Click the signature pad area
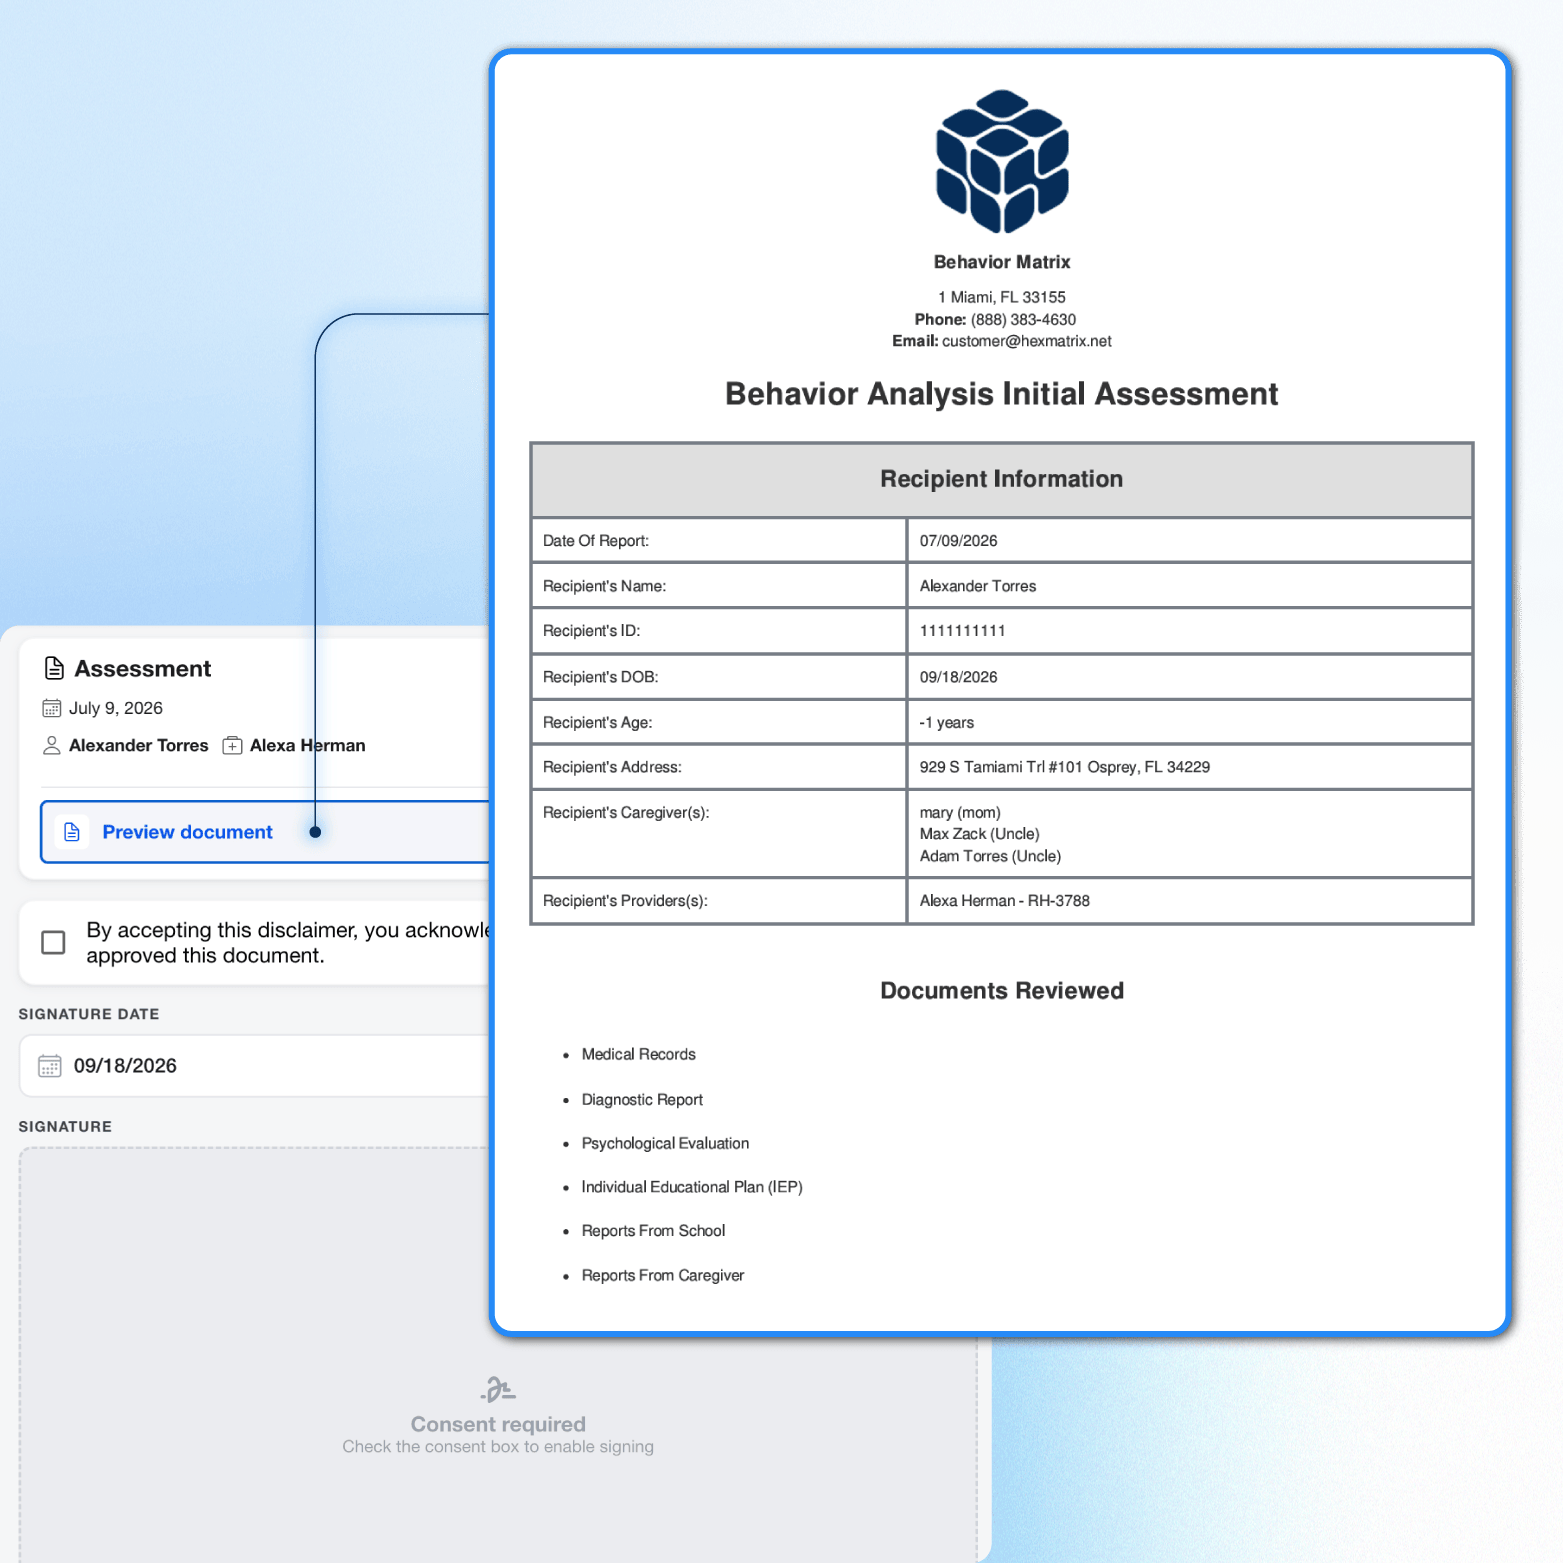The image size is (1563, 1563). [x=498, y=1355]
